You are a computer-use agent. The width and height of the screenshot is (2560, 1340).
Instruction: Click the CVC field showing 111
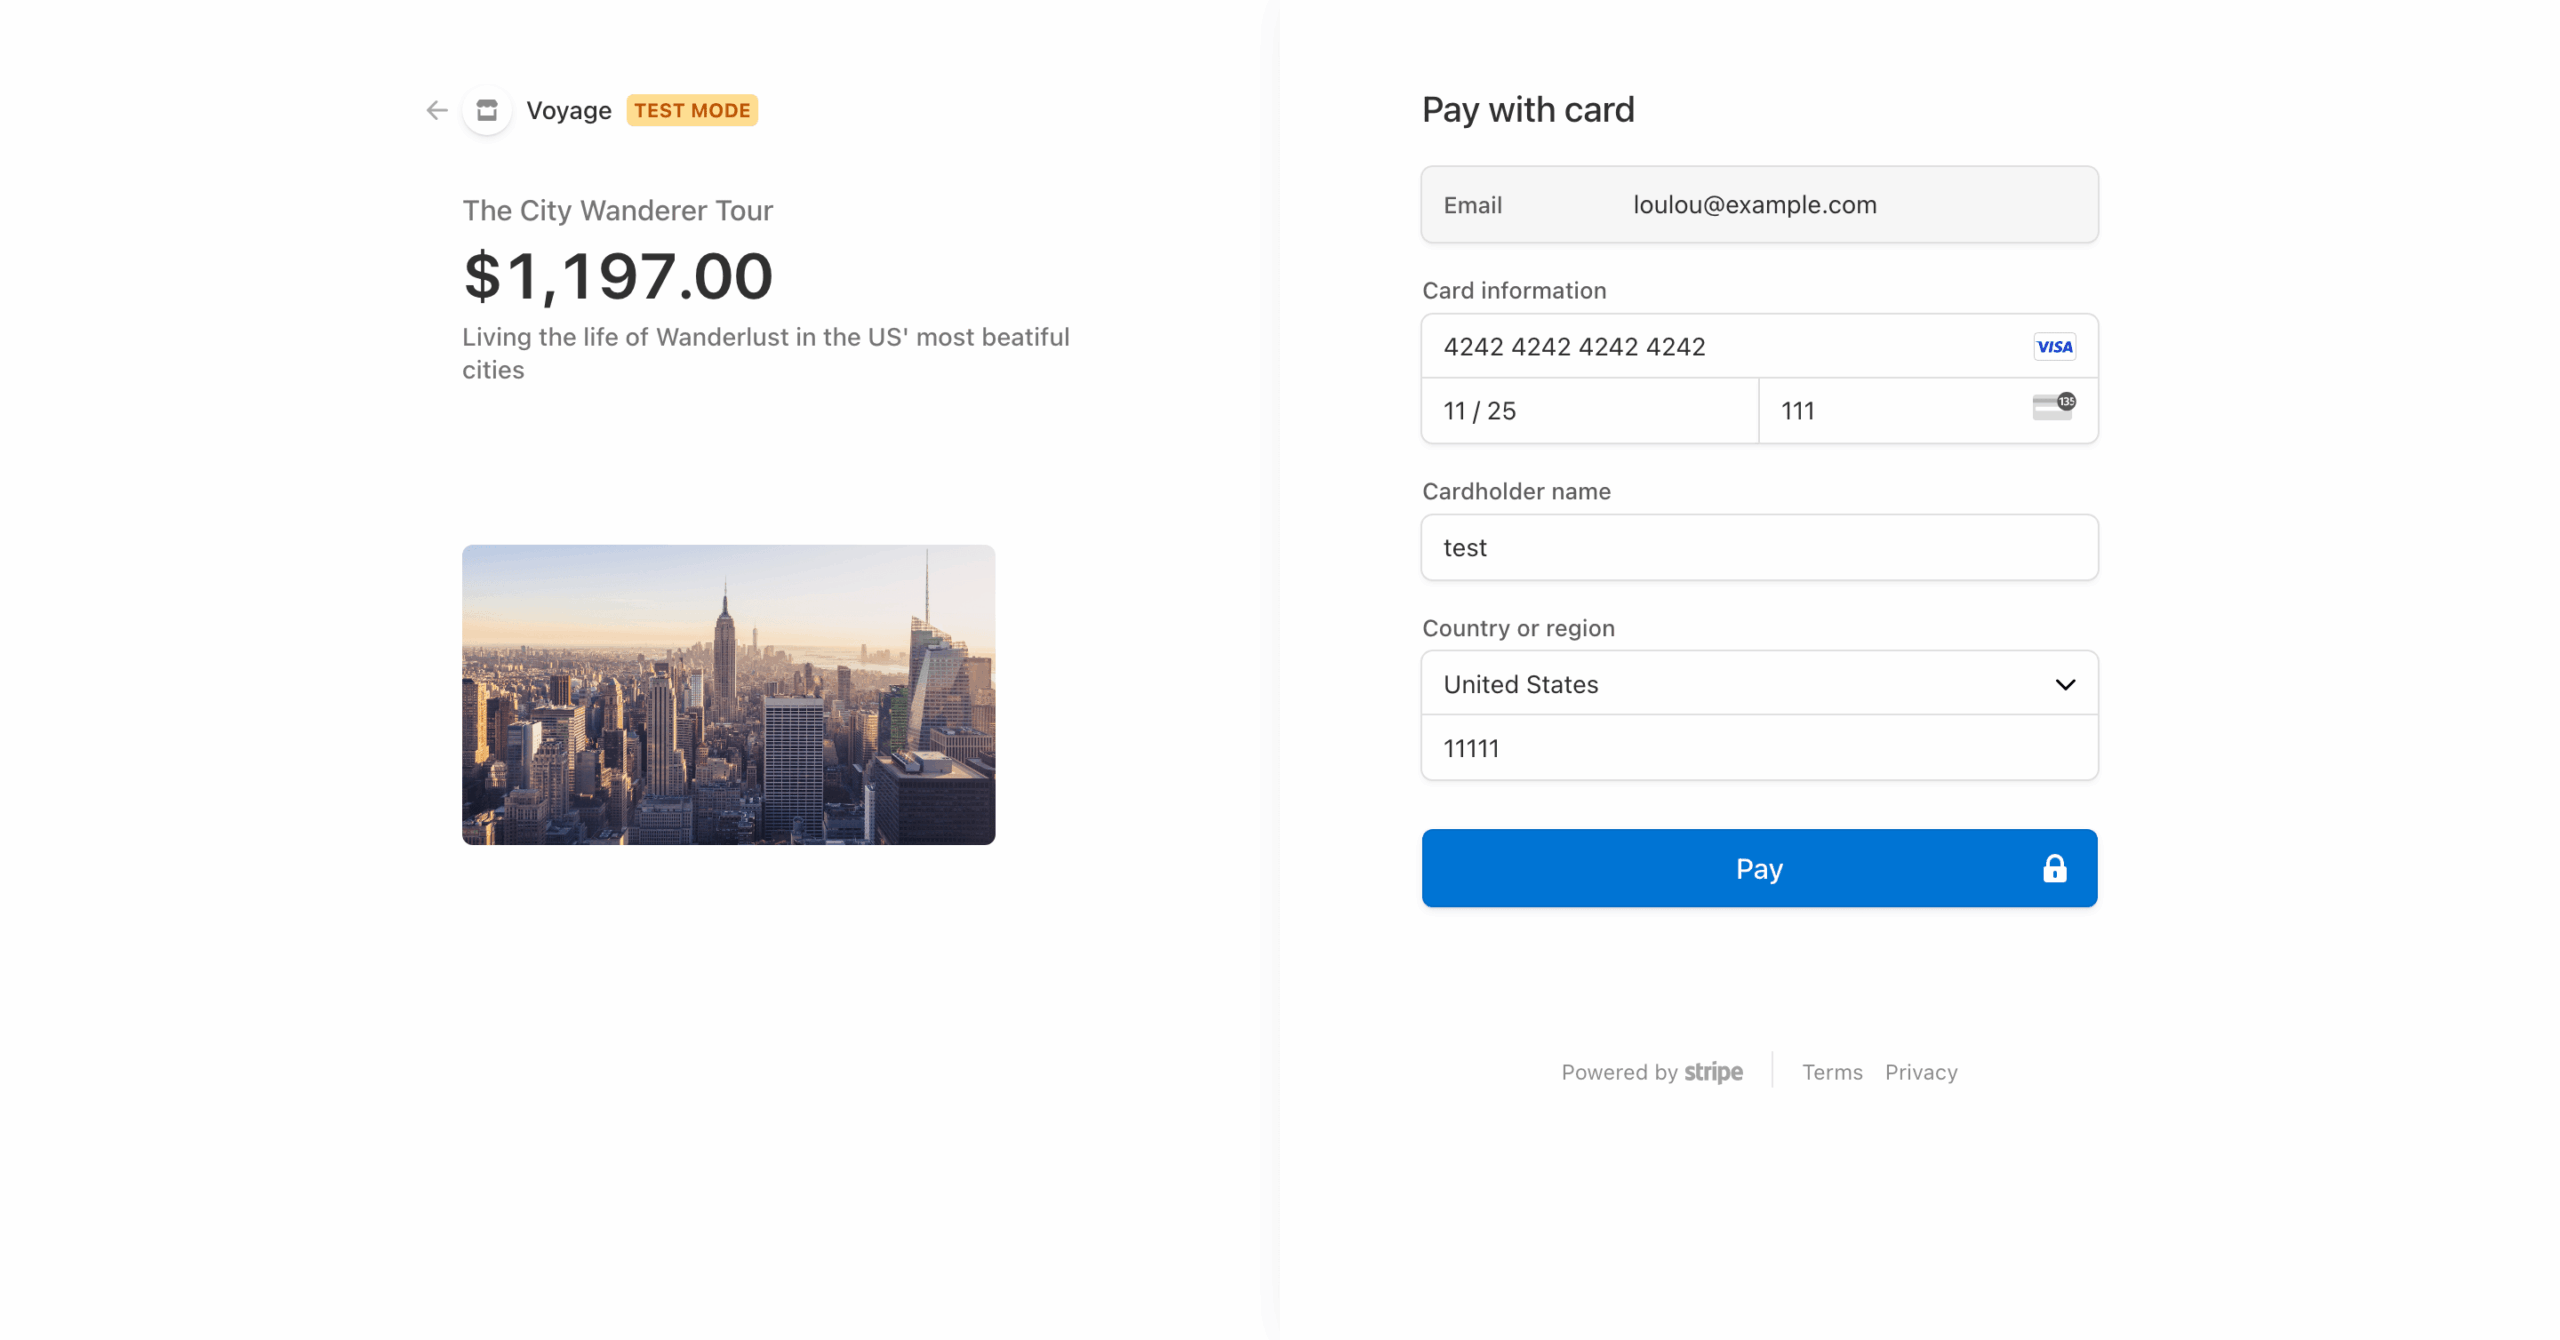click(1928, 410)
